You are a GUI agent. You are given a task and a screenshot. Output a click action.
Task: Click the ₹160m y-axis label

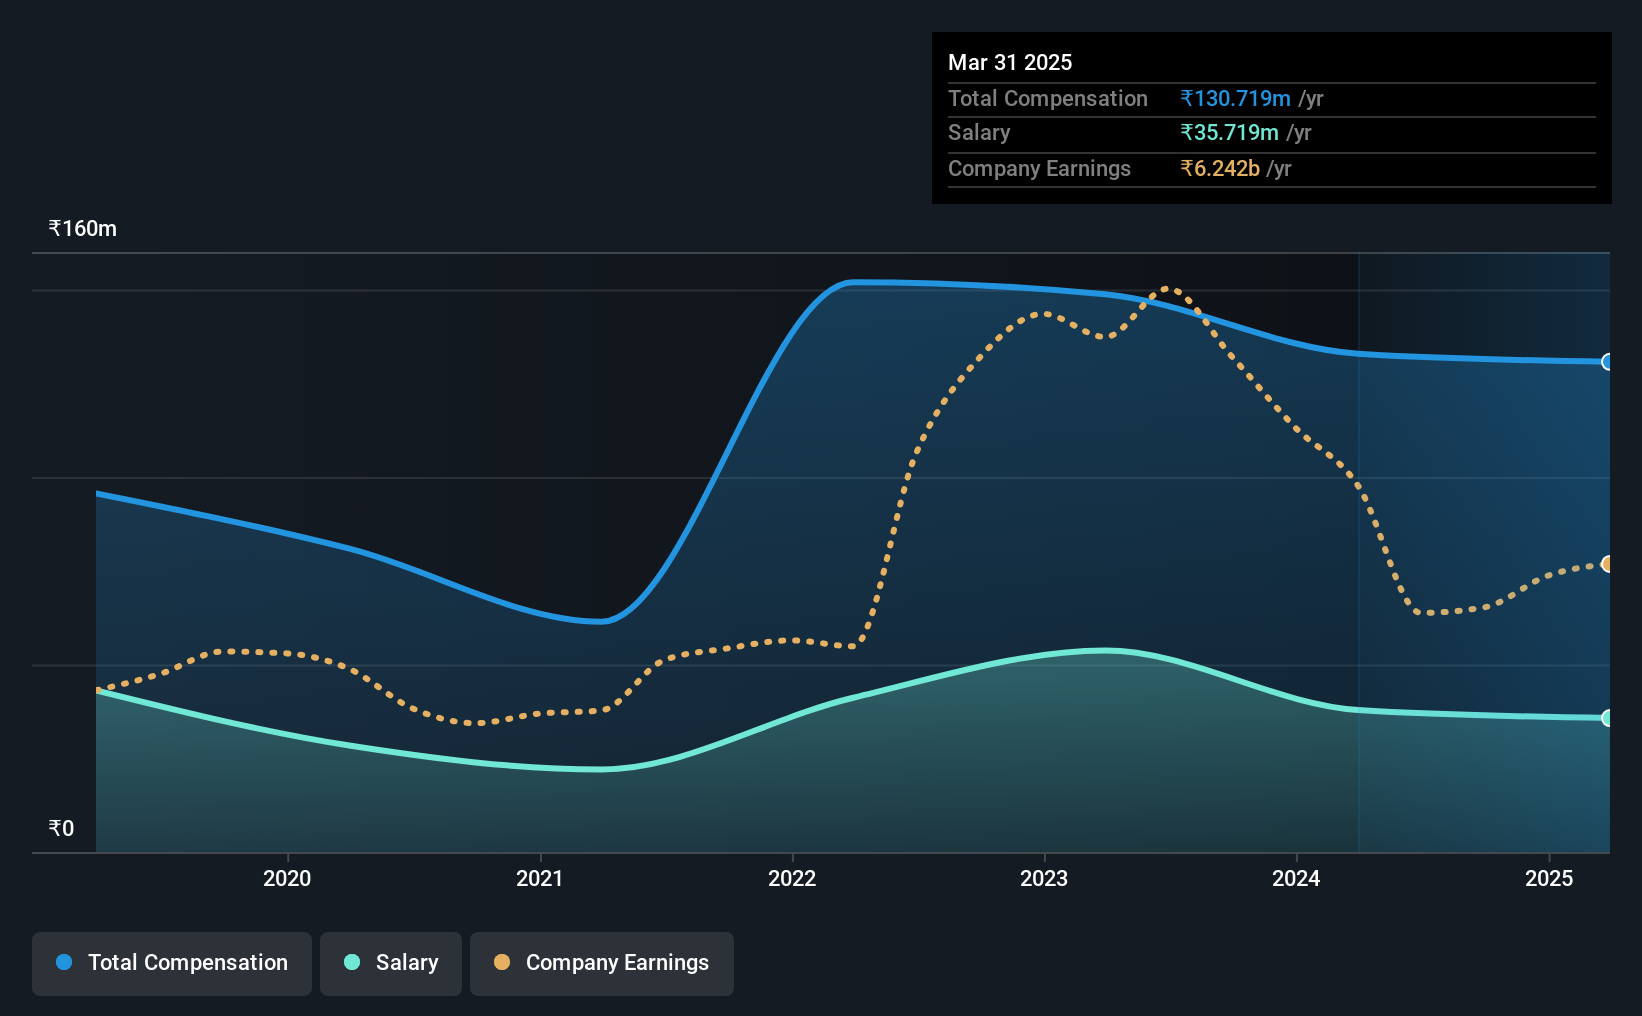click(83, 229)
